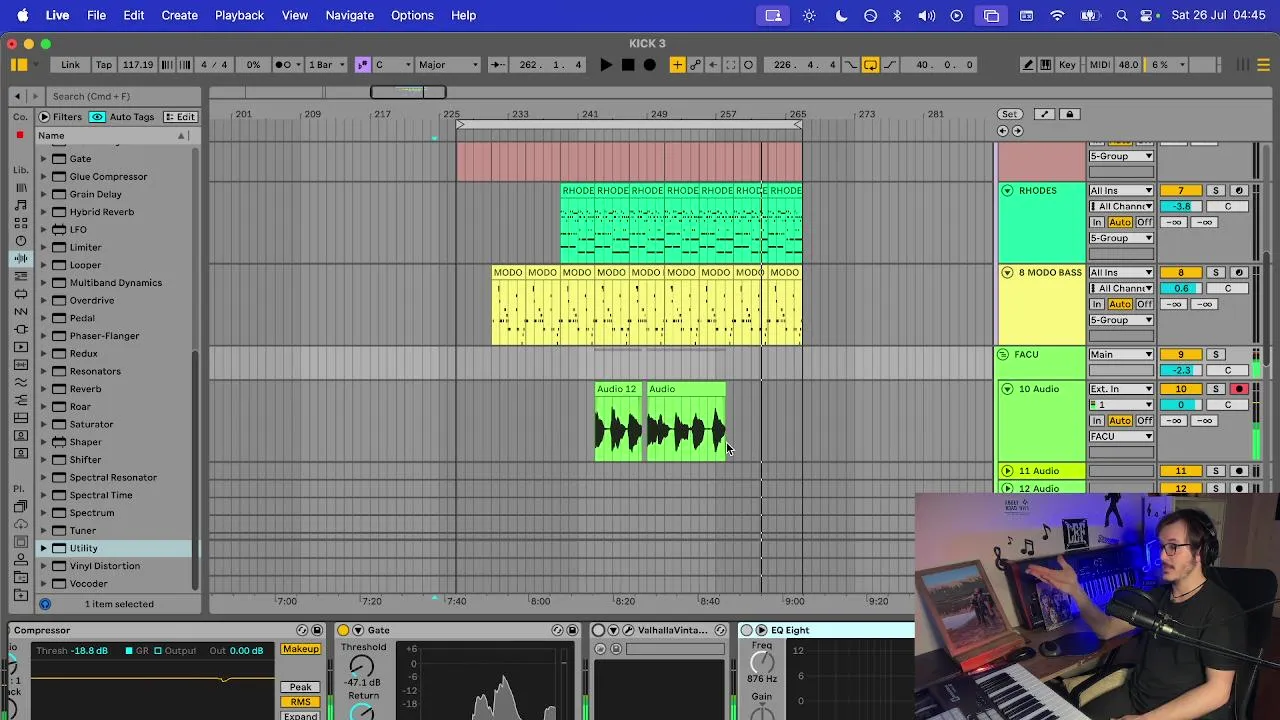This screenshot has width=1280, height=720.
Task: Toggle Auto Tags eye icon
Action: 97,117
